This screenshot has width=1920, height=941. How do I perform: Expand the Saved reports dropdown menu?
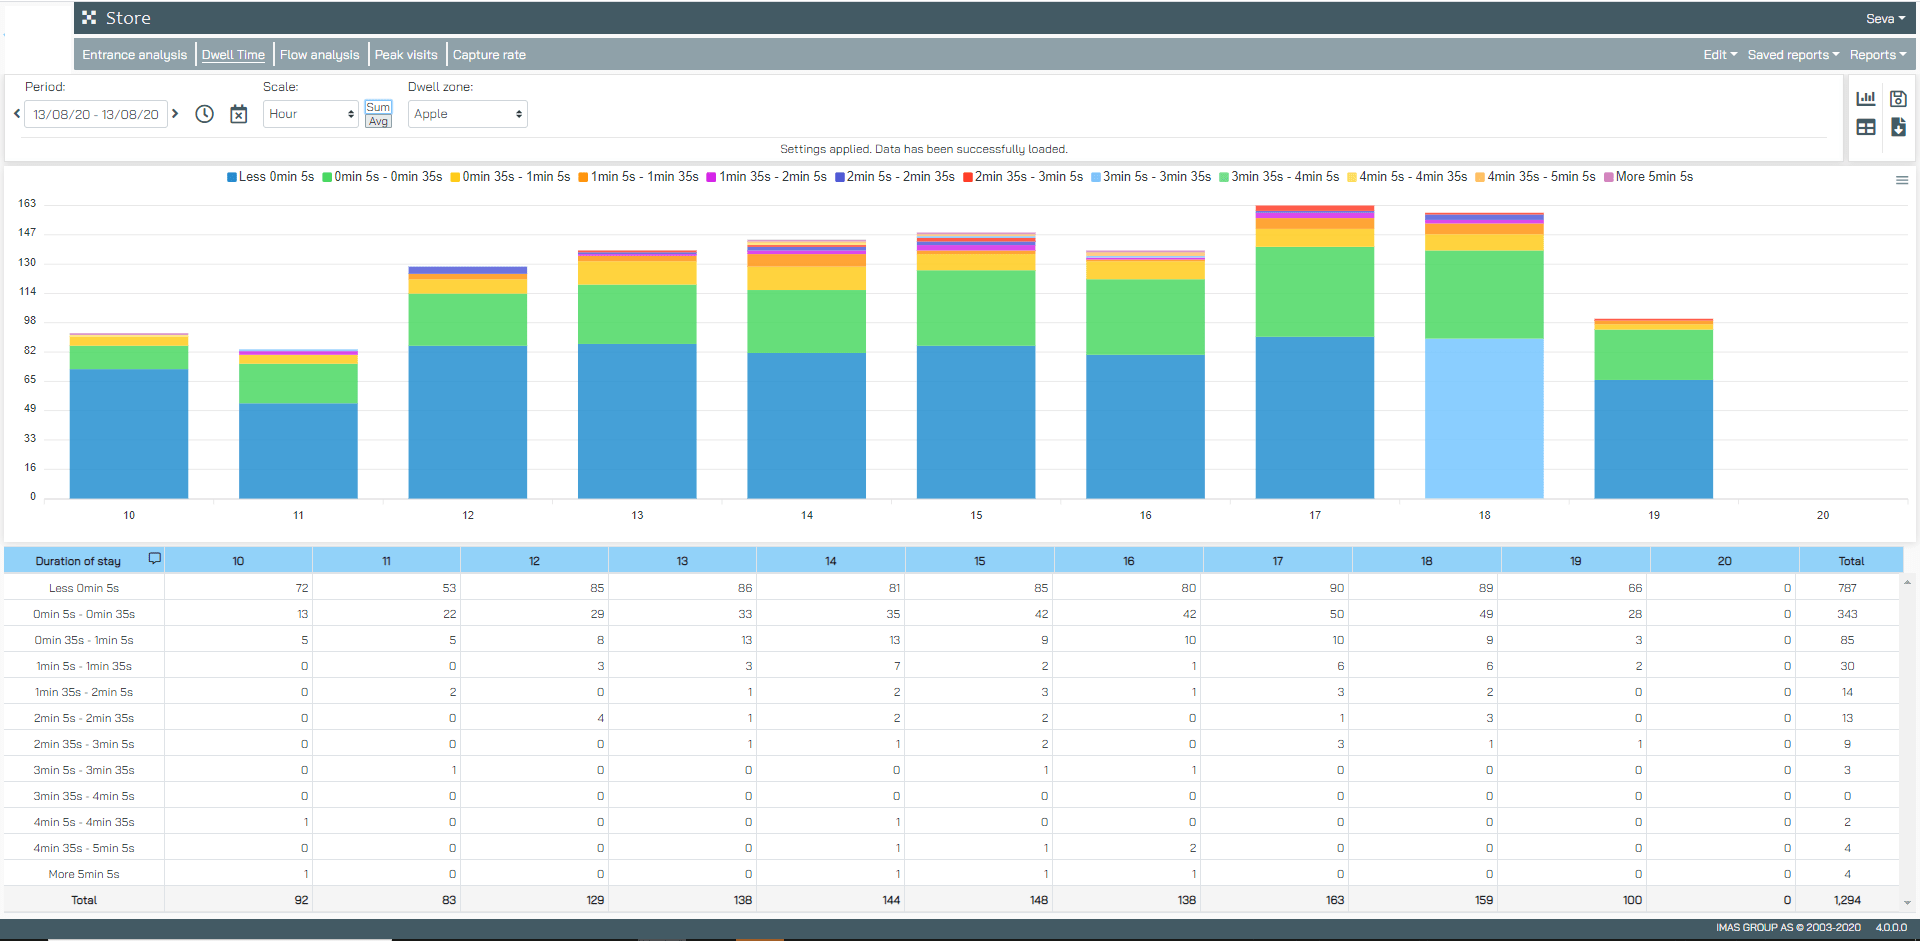pyautogui.click(x=1792, y=55)
